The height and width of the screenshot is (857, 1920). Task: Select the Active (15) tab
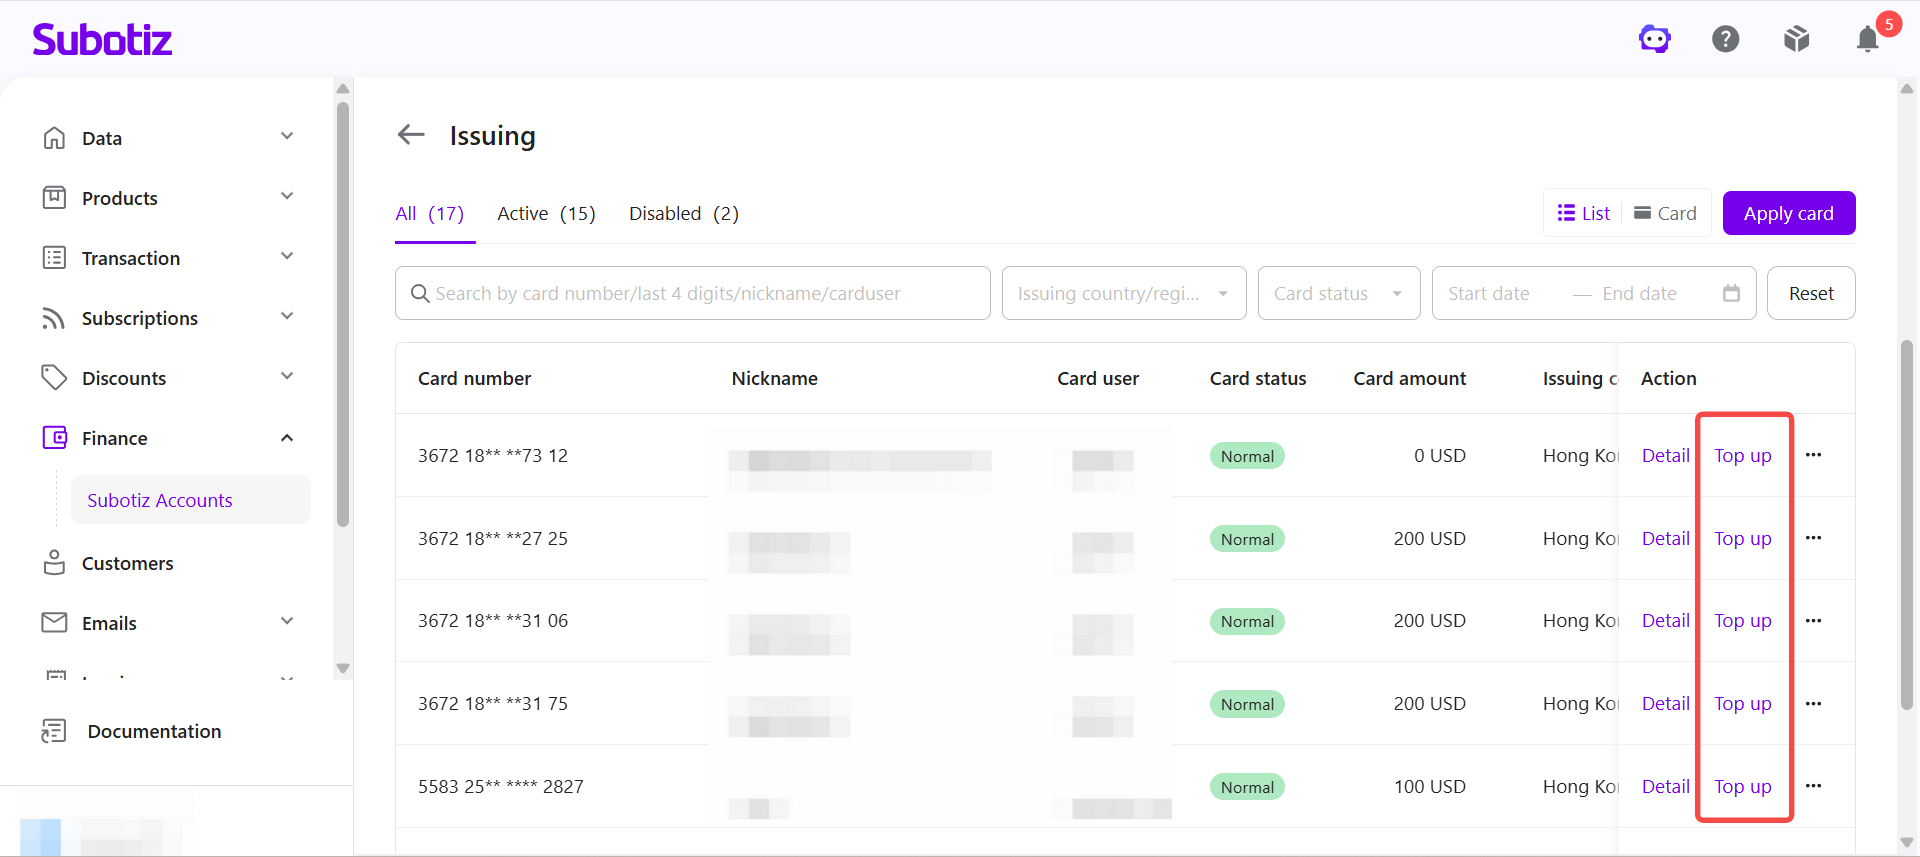[546, 213]
